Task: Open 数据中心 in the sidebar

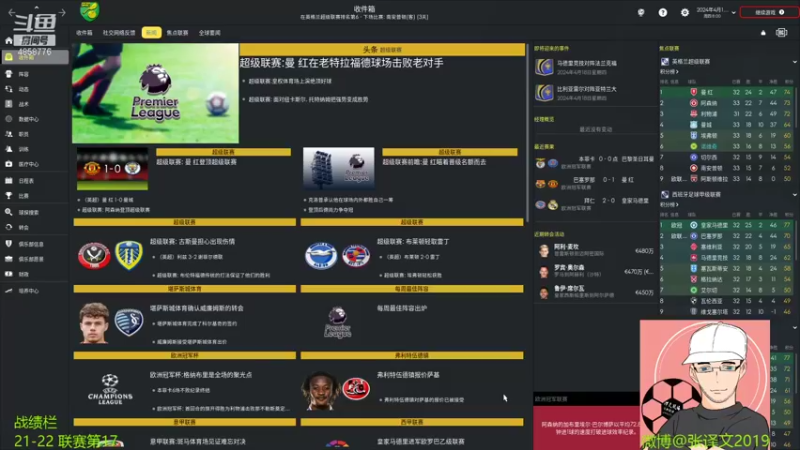Action: tap(35, 119)
